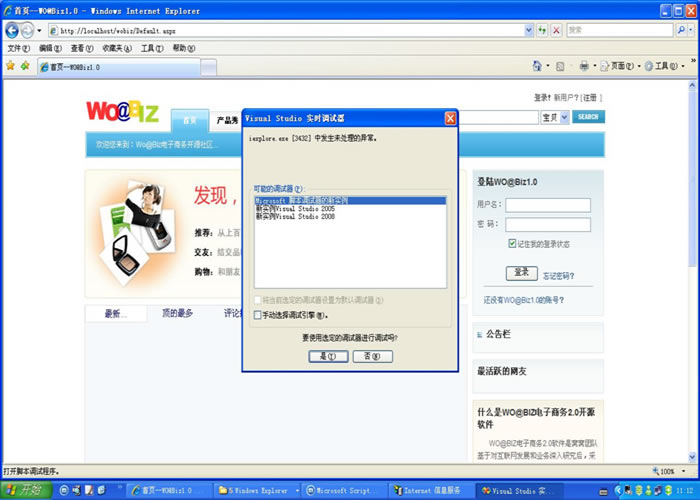Click 还没有WO@Biz1.0的账号? link
The image size is (700, 500).
coord(524,300)
